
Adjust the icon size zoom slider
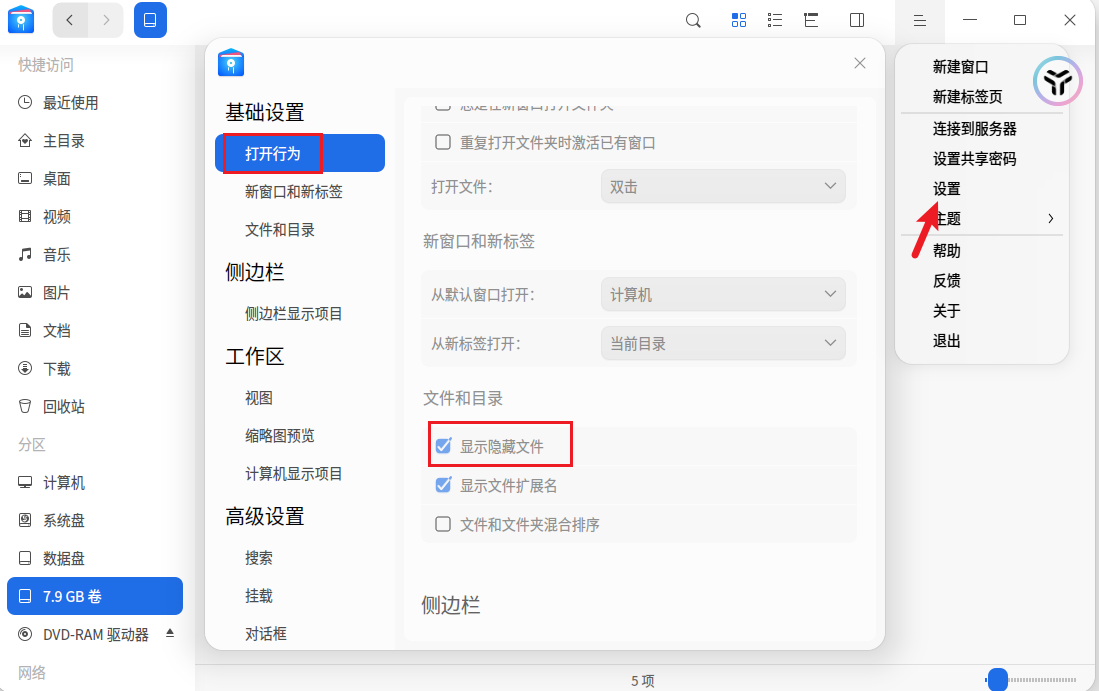(997, 680)
